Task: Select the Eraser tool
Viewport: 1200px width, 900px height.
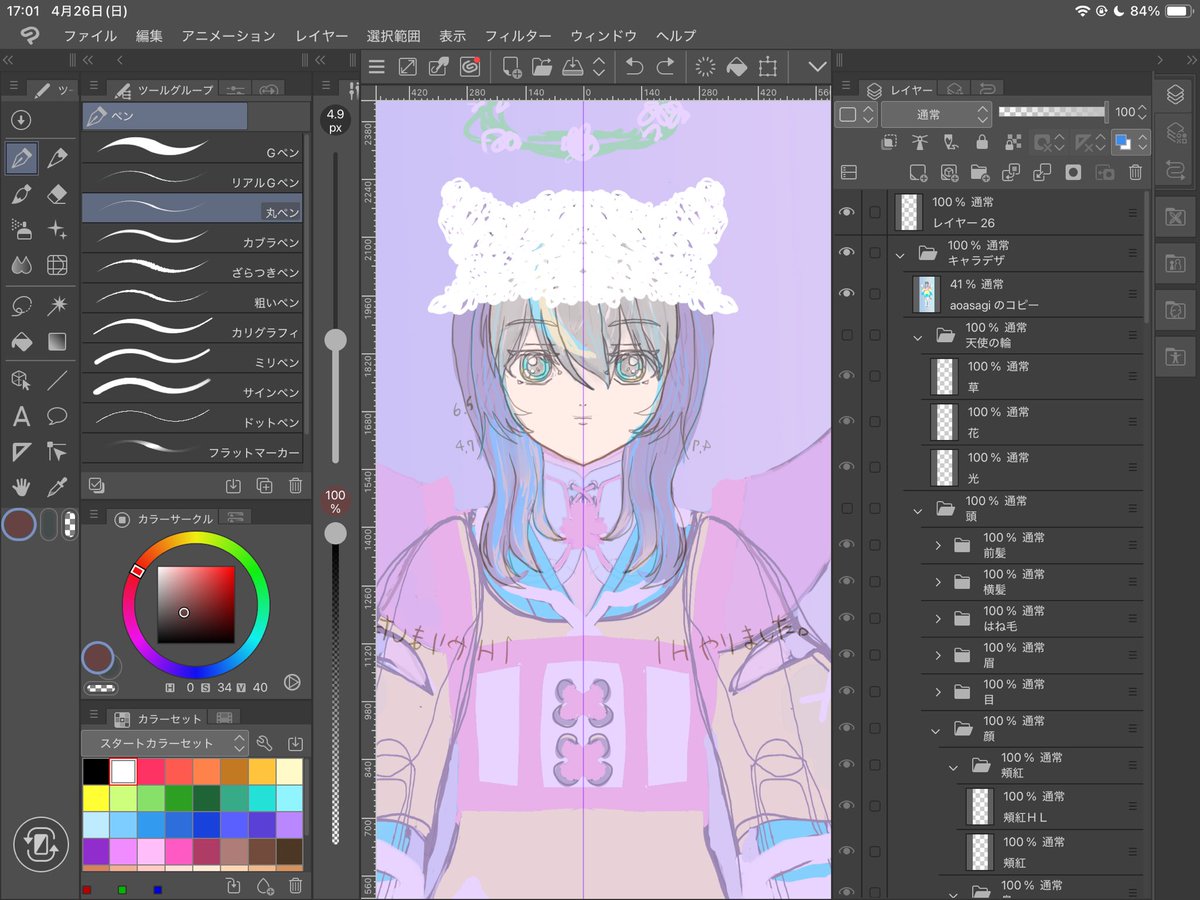Action: (x=57, y=194)
